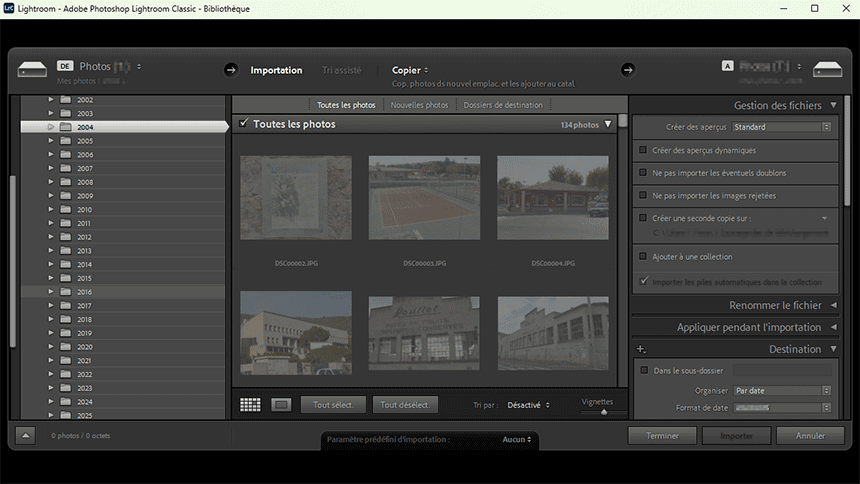
Task: Select the Roullet building photo thumbnail
Action: (424, 333)
